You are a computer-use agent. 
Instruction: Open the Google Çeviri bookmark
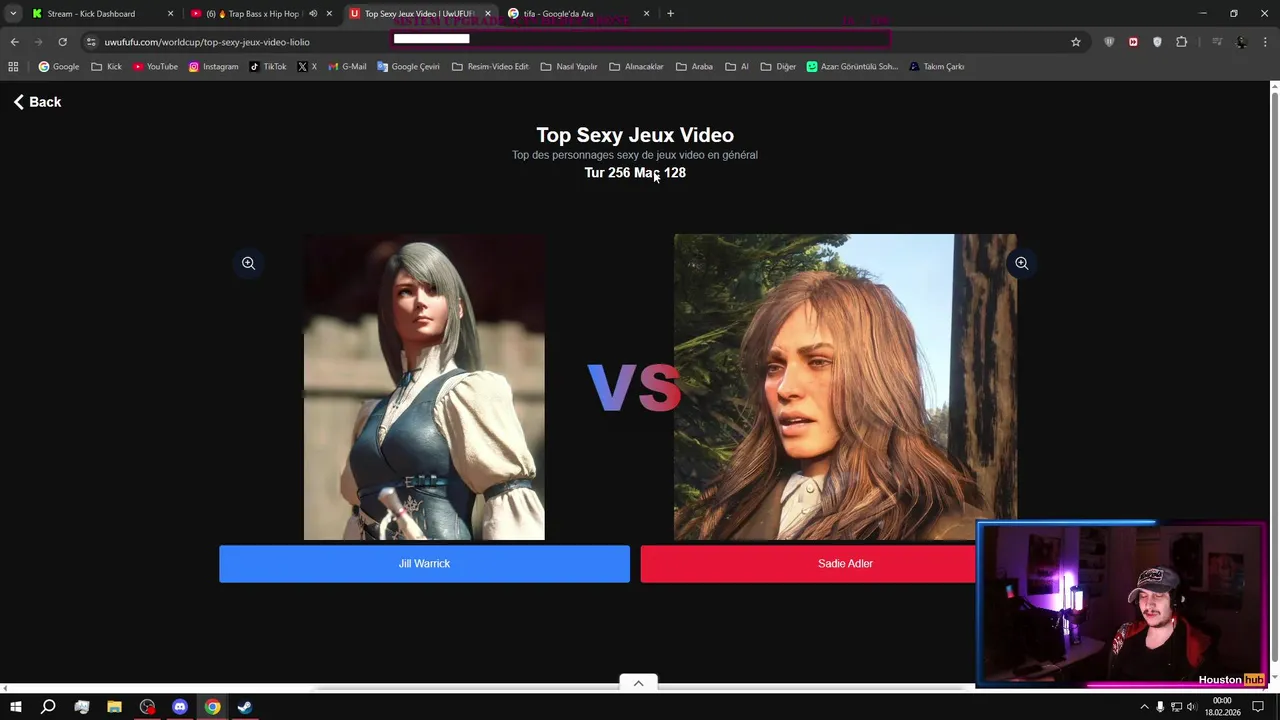[x=408, y=67]
